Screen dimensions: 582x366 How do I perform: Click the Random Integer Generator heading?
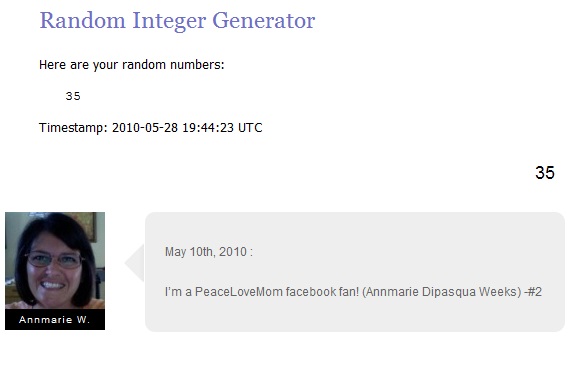[177, 21]
